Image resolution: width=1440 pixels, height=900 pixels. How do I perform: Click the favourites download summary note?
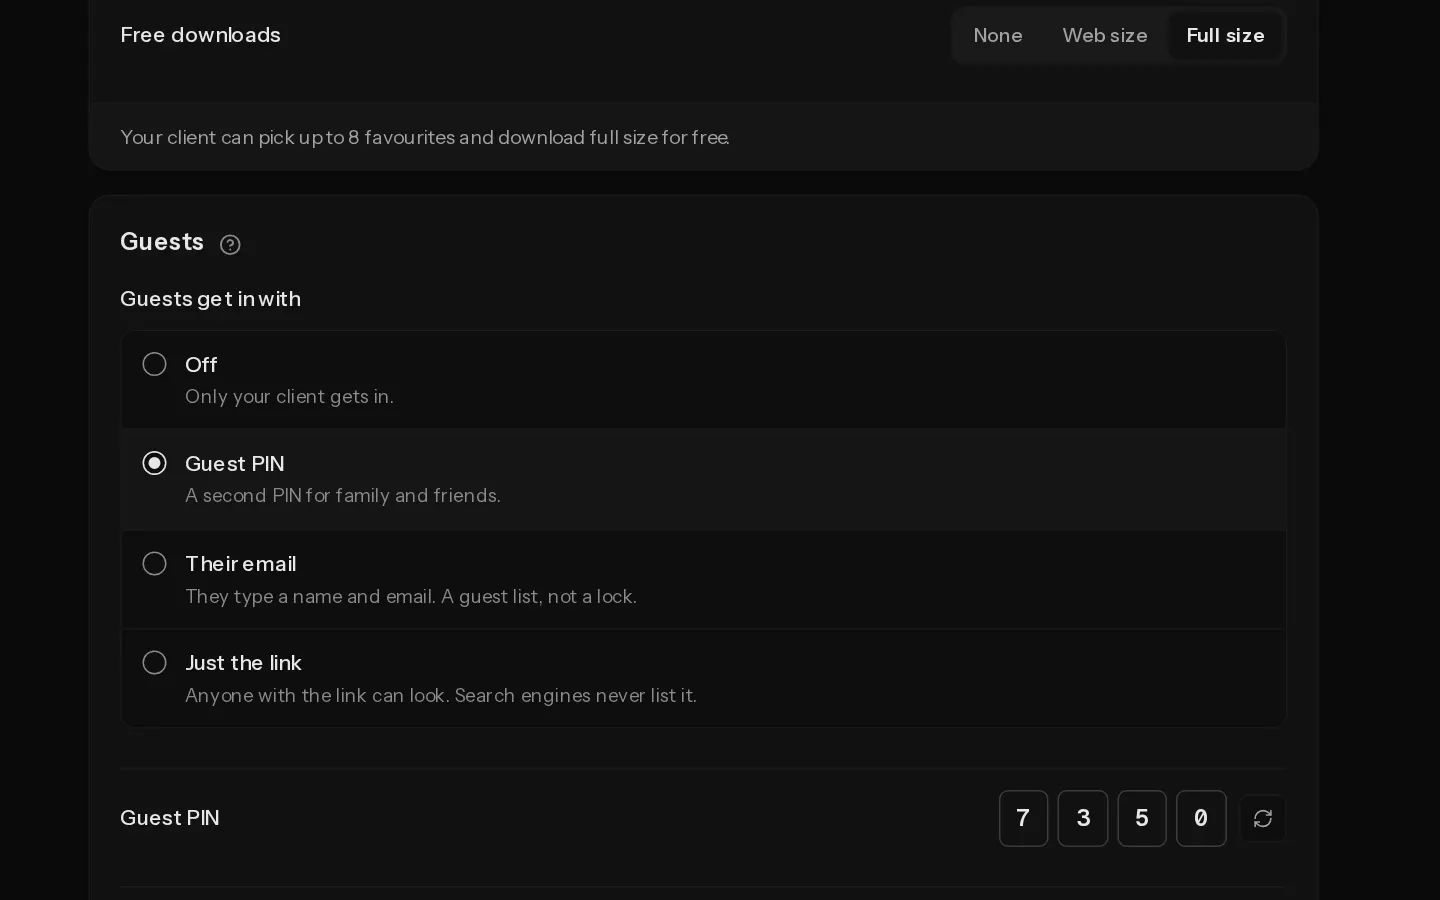(x=425, y=137)
